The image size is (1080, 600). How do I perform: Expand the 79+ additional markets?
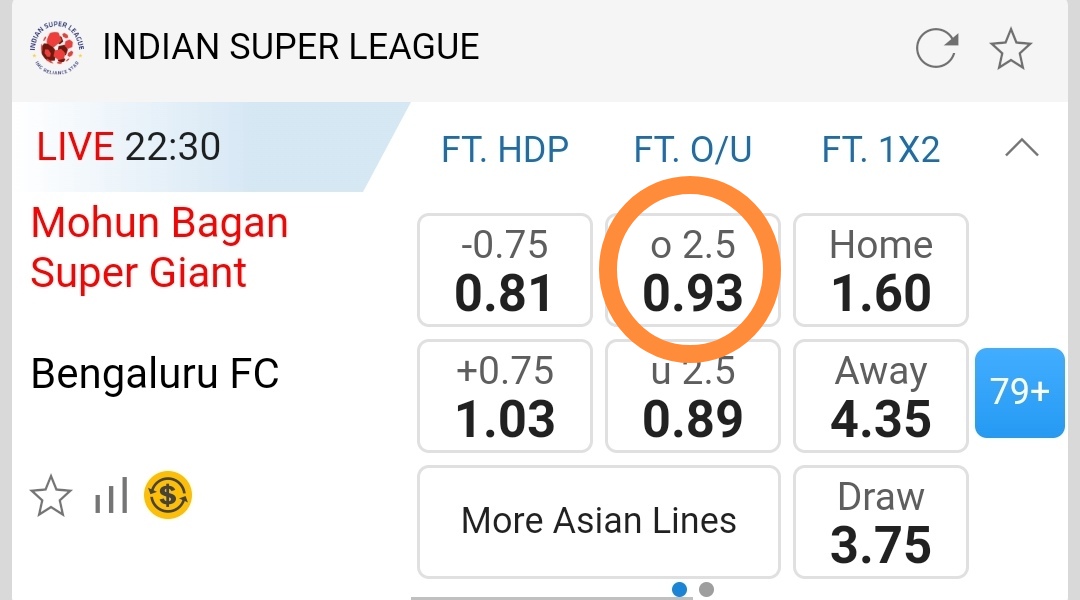click(1020, 392)
